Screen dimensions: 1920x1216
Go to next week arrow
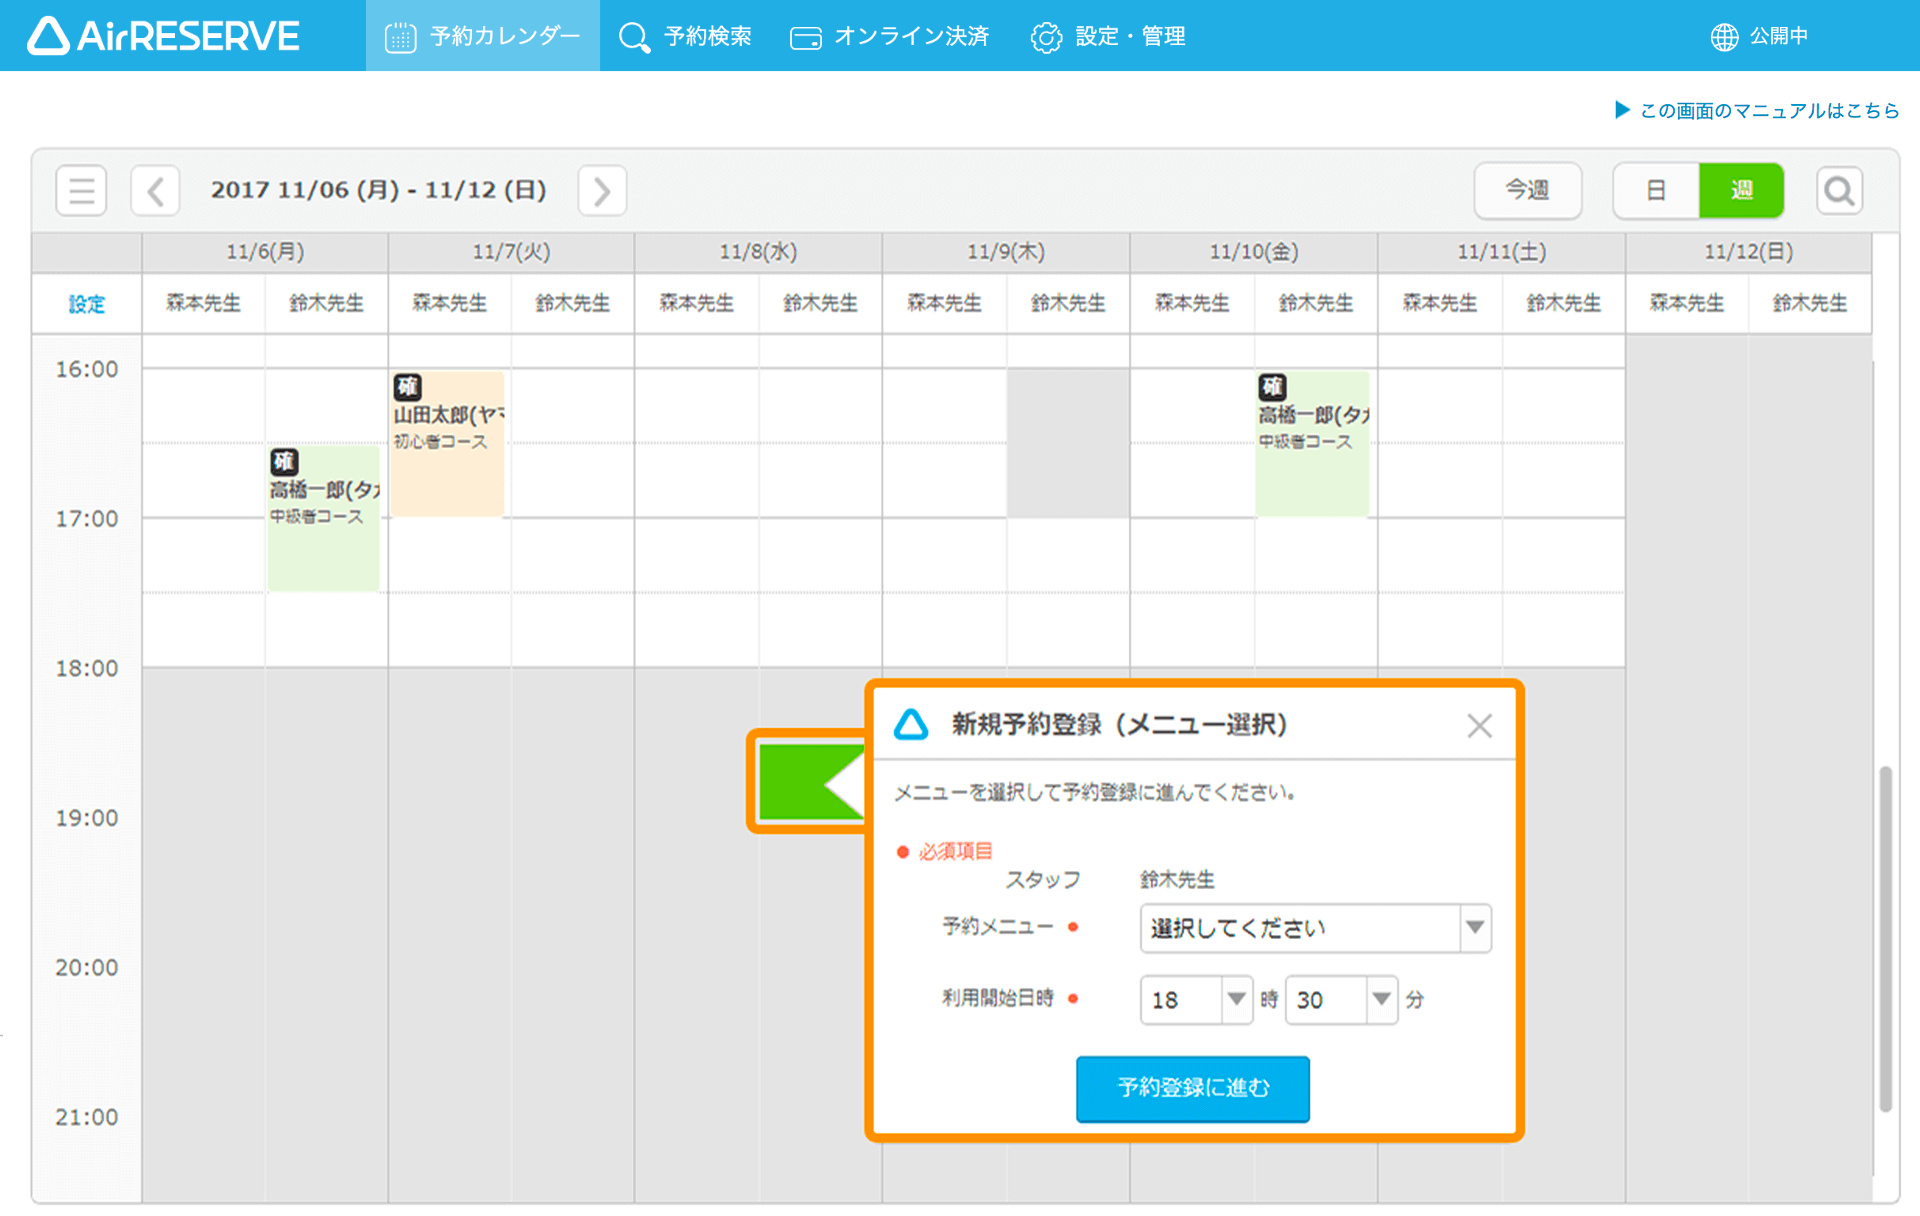click(602, 190)
